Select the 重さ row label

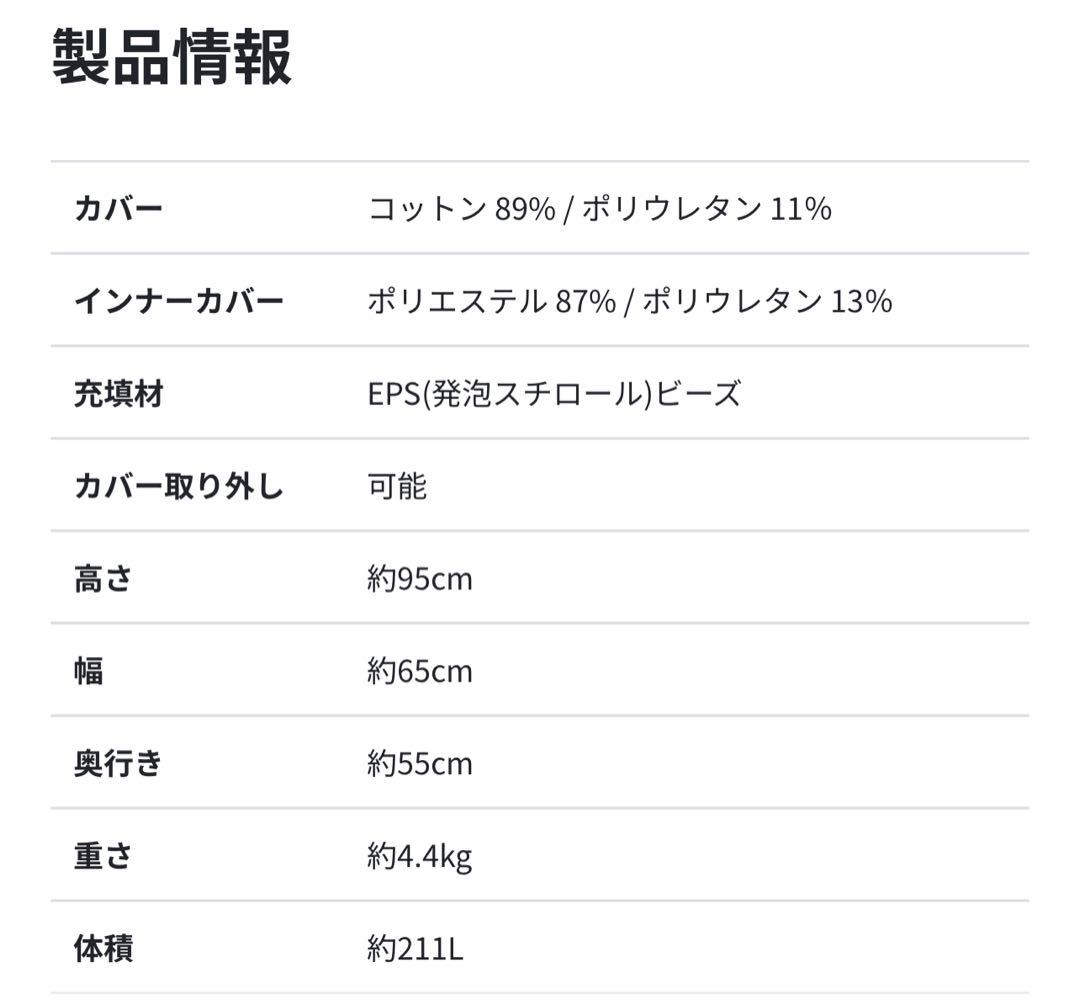coord(103,856)
